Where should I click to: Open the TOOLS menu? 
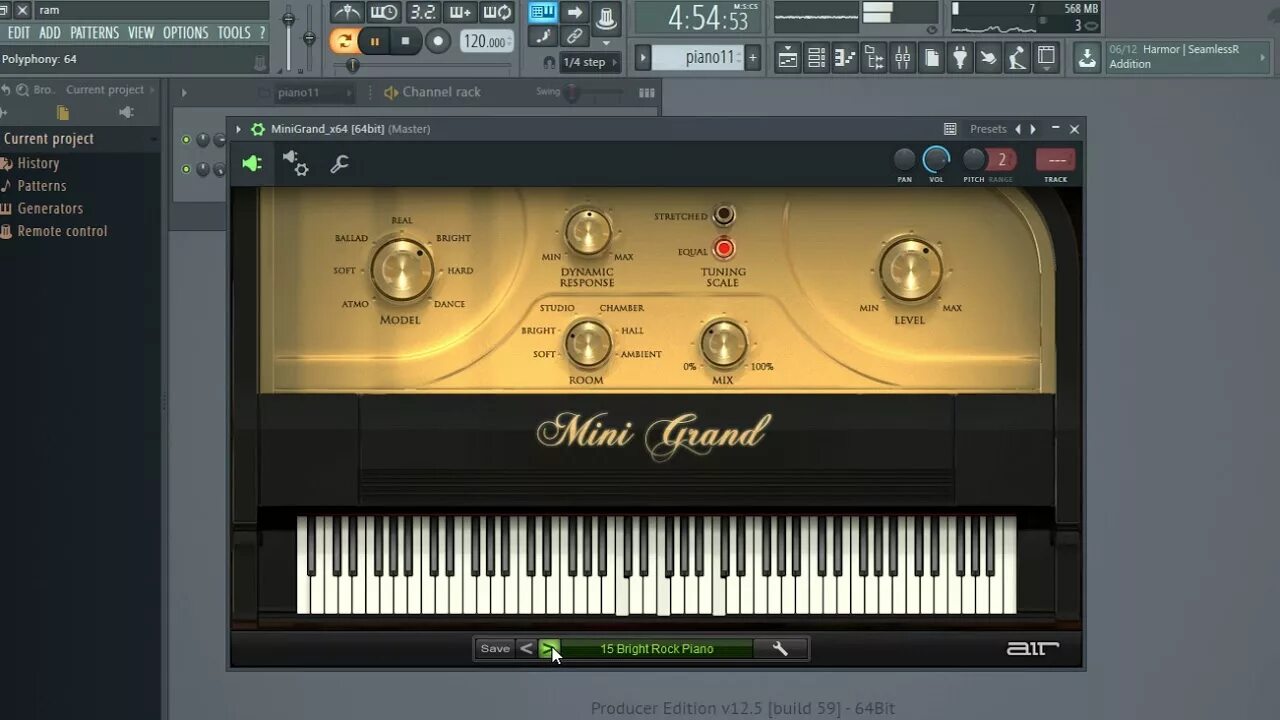234,33
